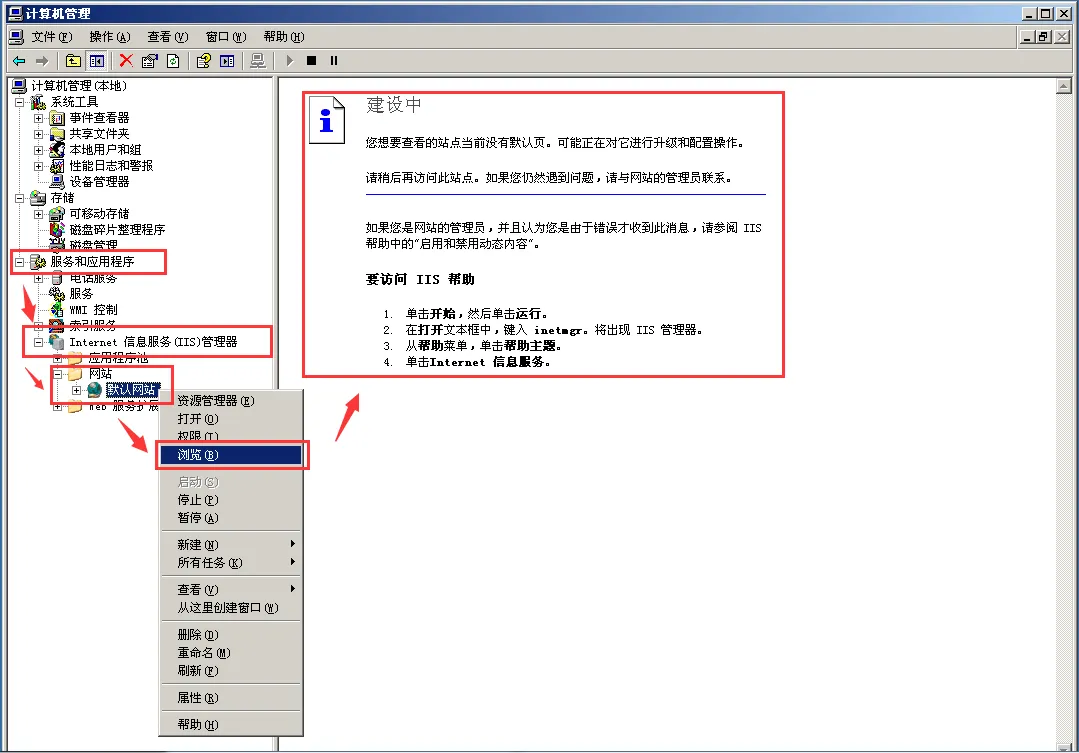Toggle the show/hide console tree toolbar icon

pyautogui.click(x=97, y=61)
